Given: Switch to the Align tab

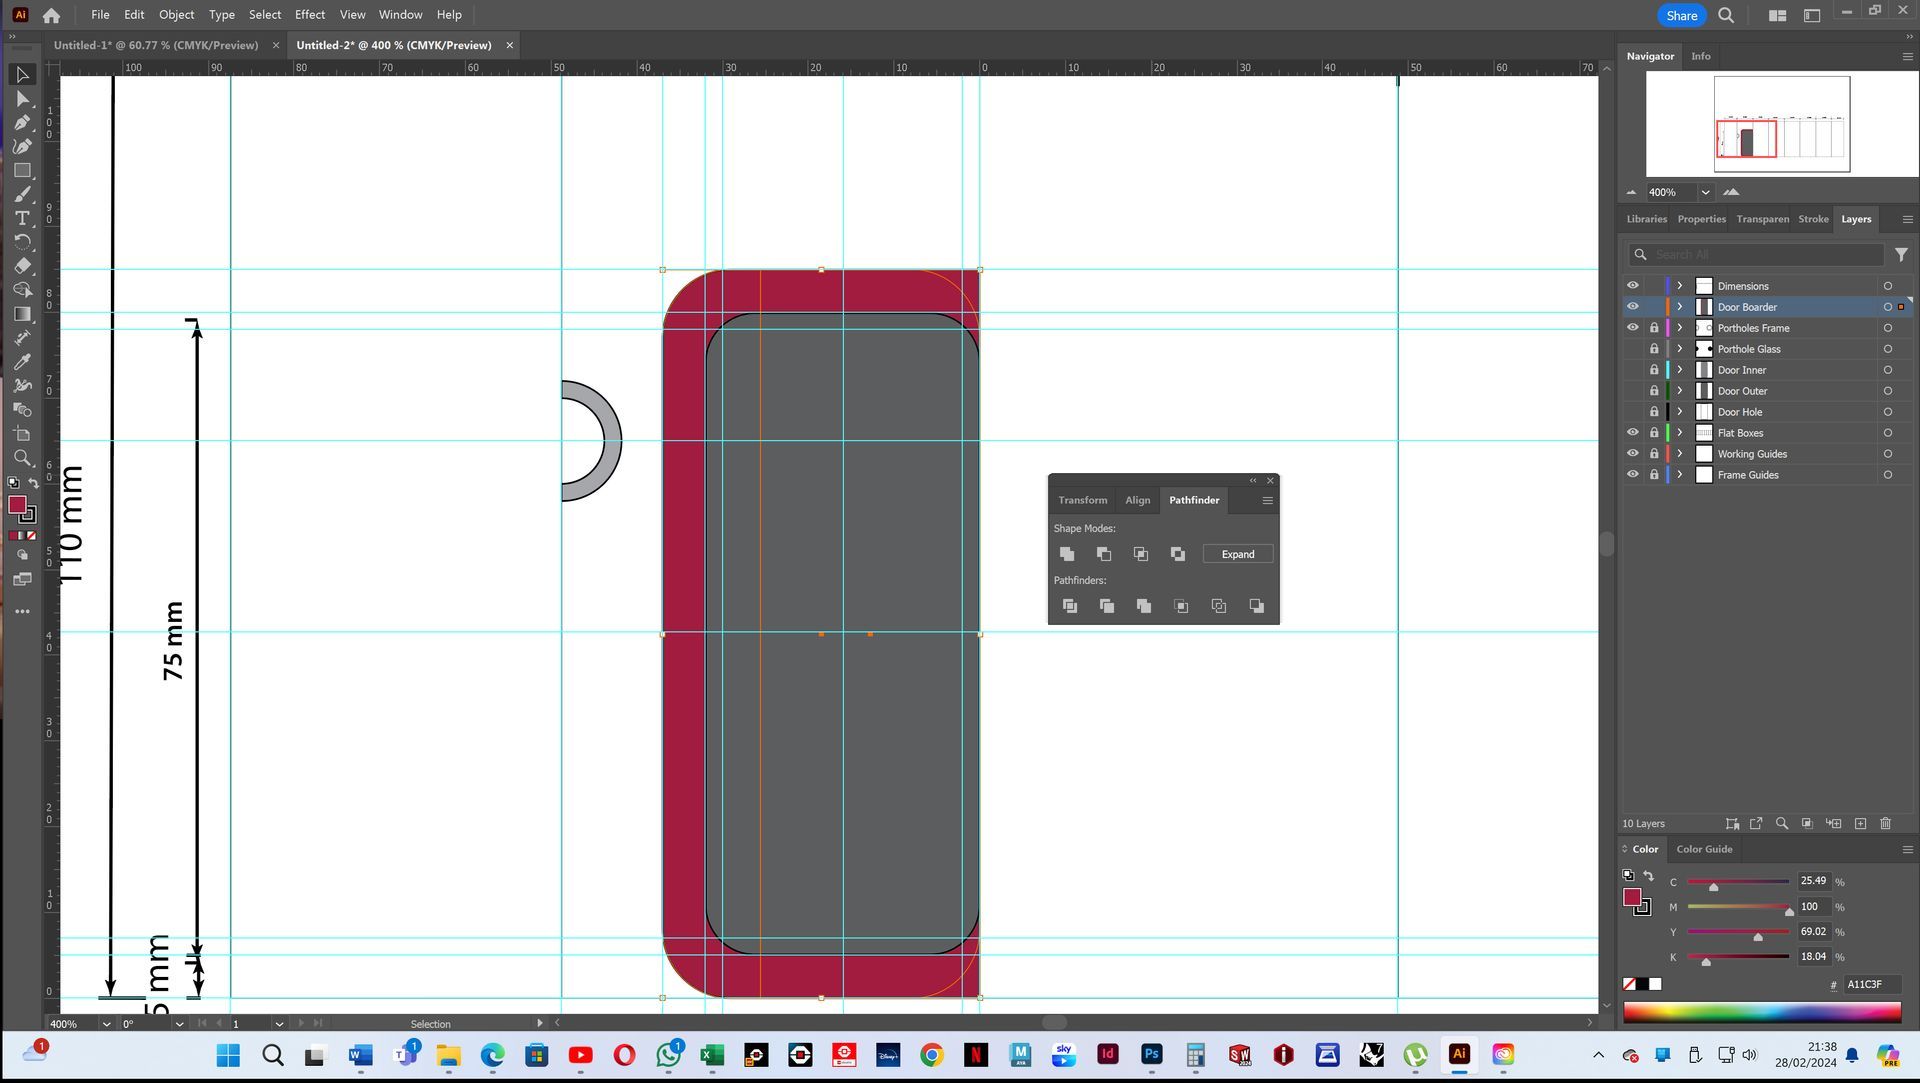Looking at the screenshot, I should (1137, 500).
